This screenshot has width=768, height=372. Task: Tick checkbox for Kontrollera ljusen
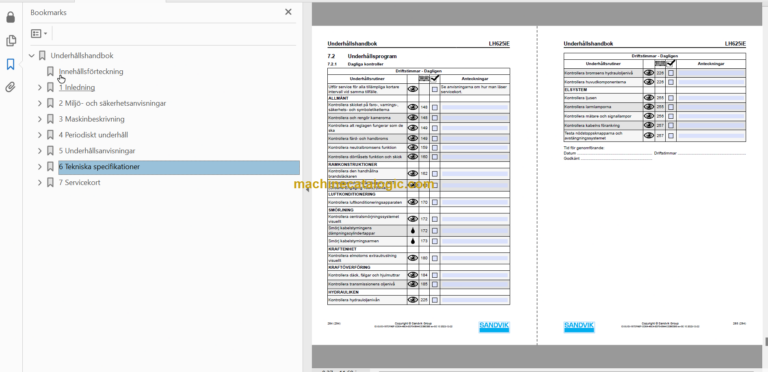click(x=671, y=98)
